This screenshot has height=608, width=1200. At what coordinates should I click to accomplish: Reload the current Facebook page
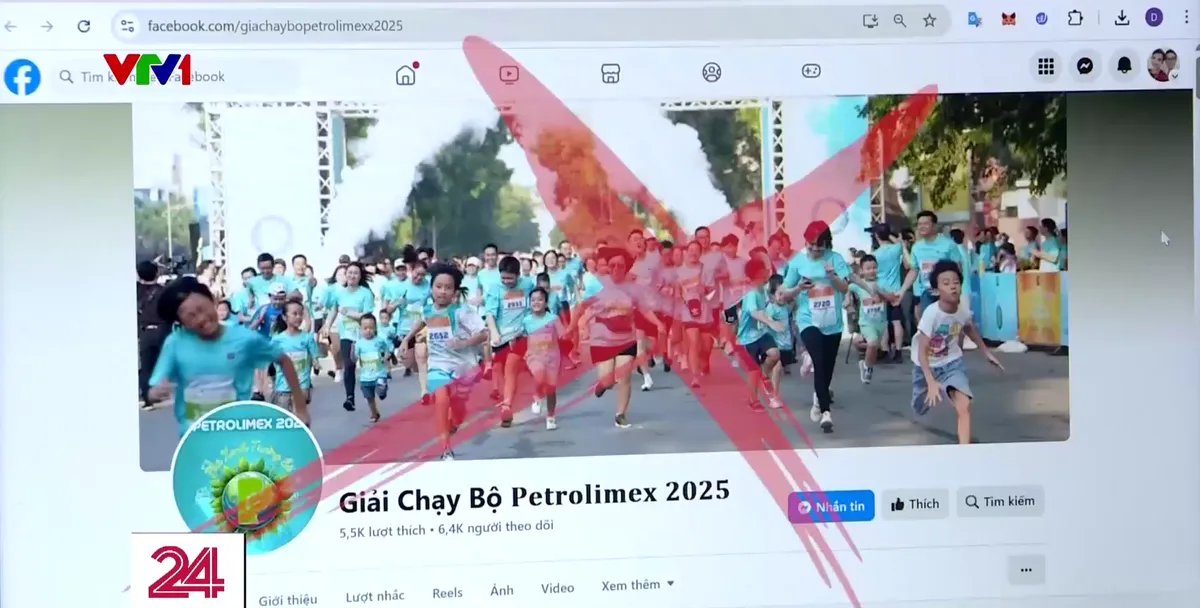[84, 26]
